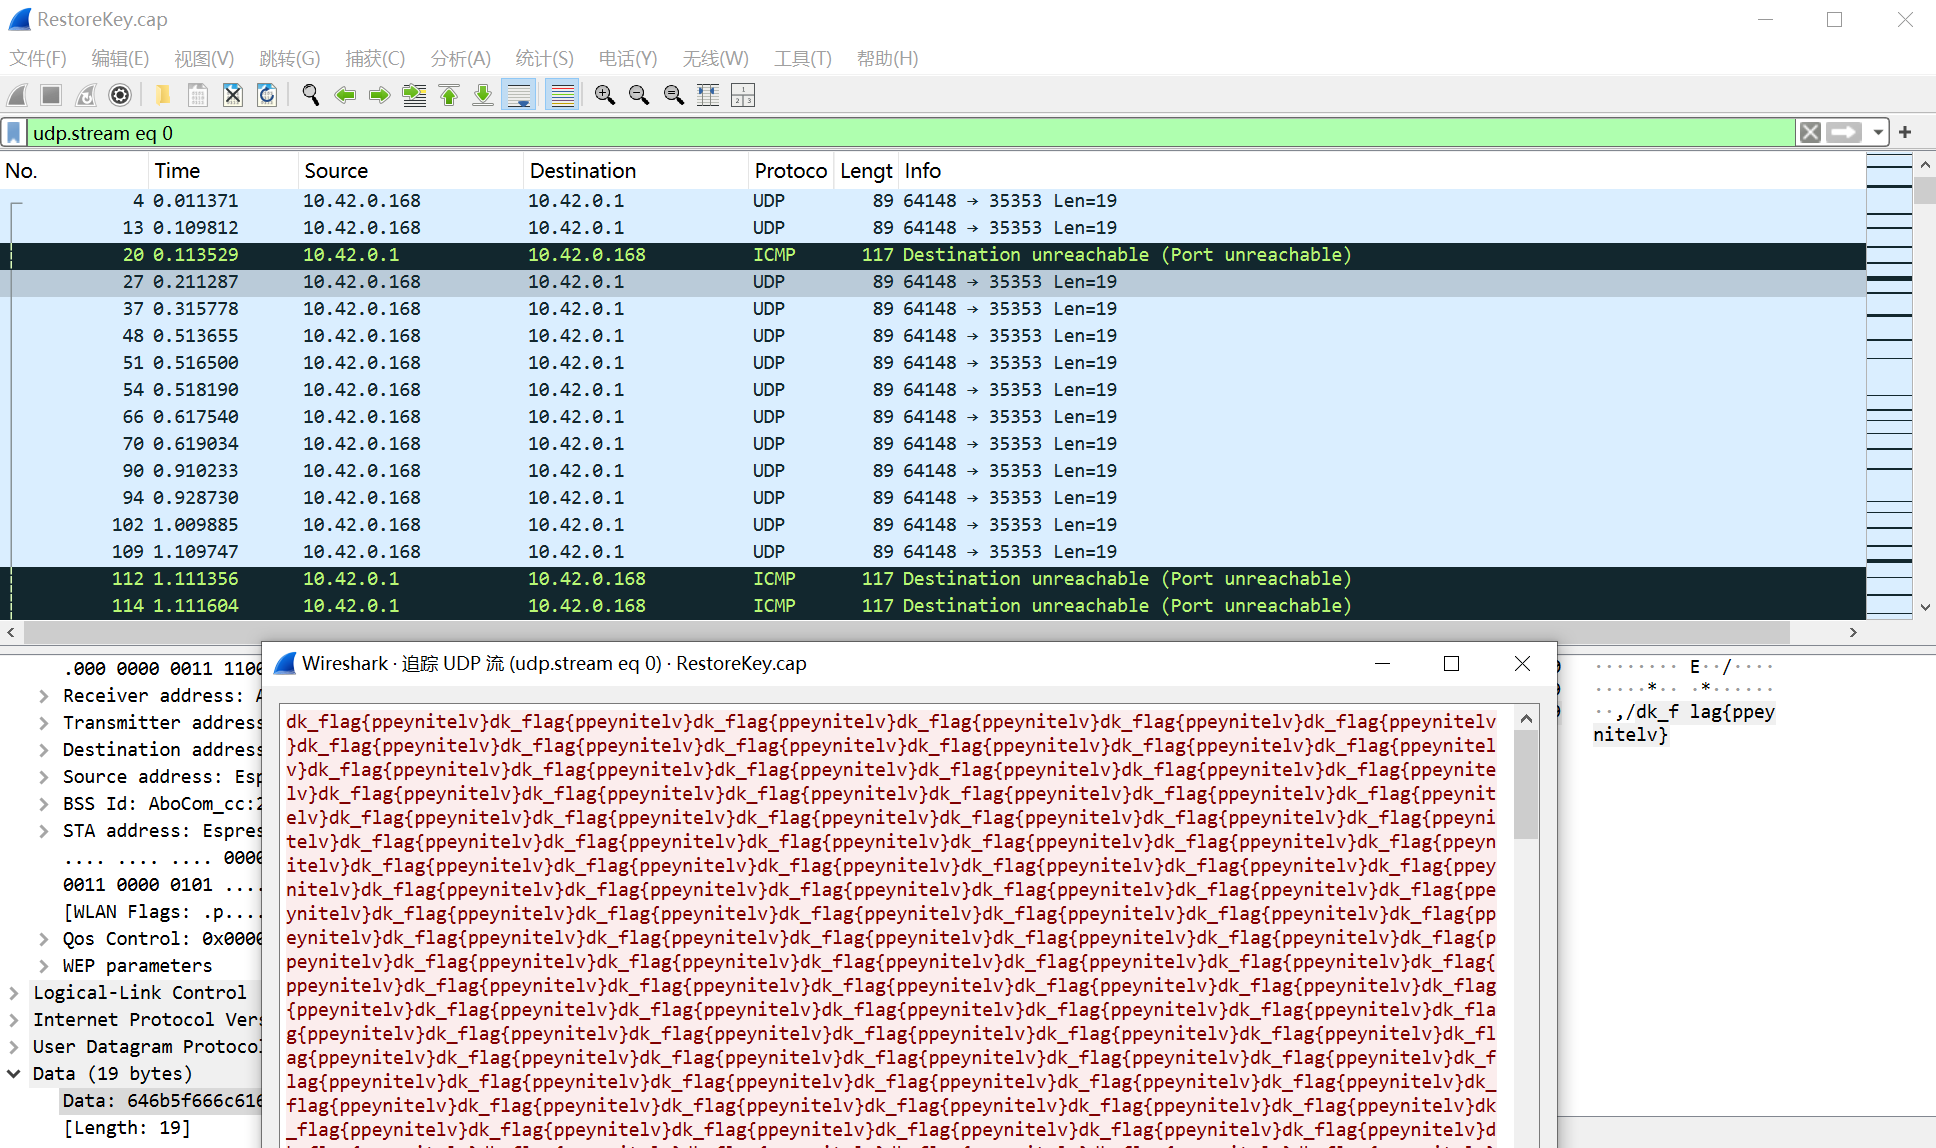
Task: Reset text to normal size
Action: (674, 95)
